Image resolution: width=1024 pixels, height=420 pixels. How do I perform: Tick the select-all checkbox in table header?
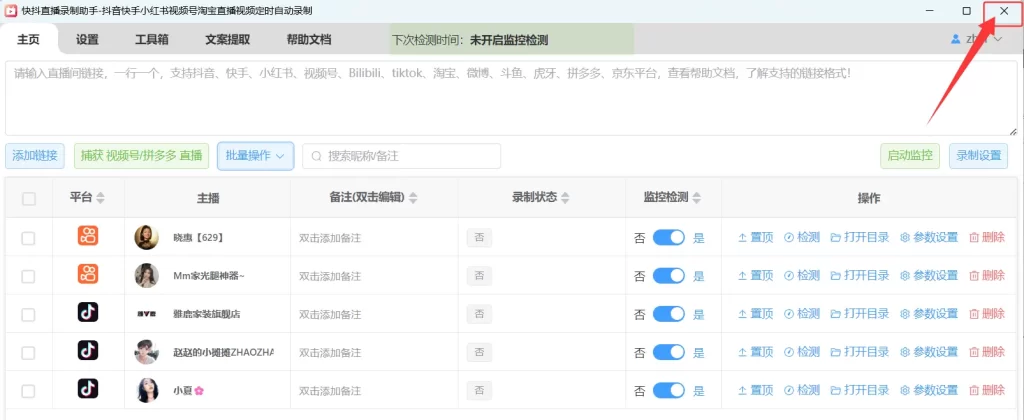(x=29, y=199)
